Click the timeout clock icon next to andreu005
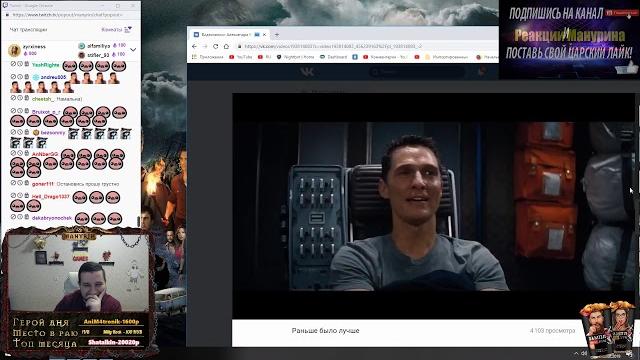The image size is (640, 360). [x=20, y=77]
